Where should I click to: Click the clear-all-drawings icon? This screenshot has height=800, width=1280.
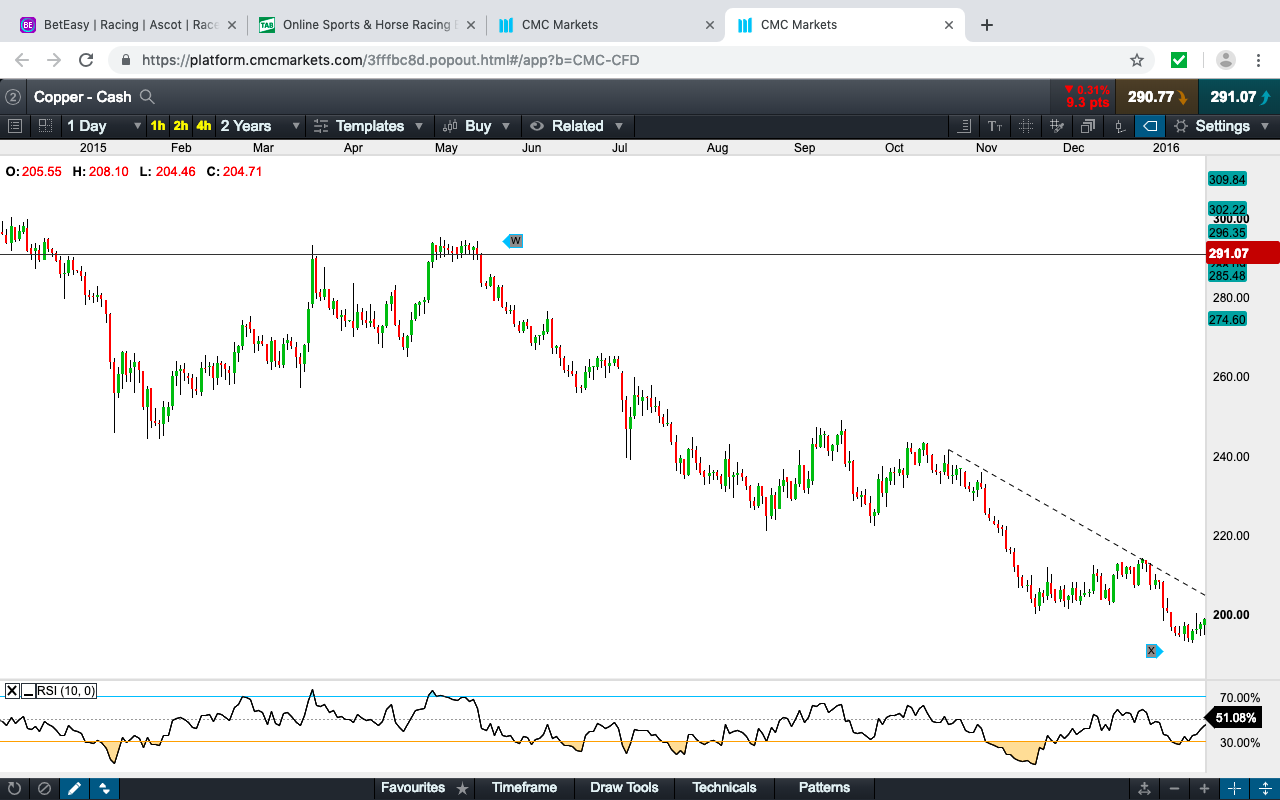[x=44, y=788]
